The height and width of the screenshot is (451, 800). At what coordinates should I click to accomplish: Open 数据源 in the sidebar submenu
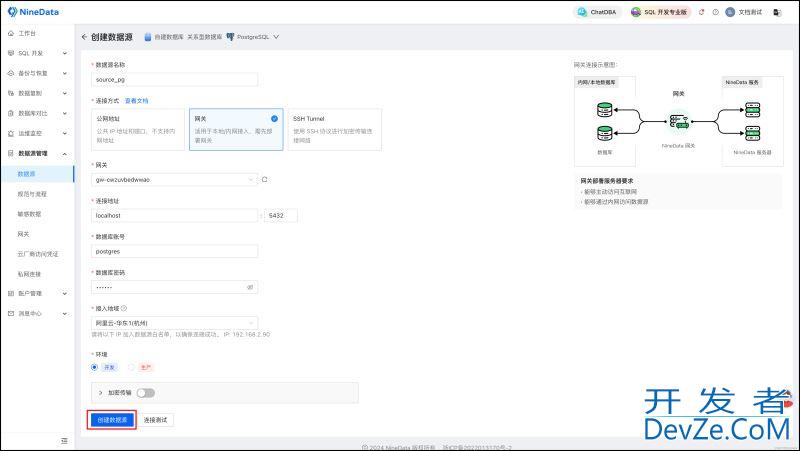(27, 174)
